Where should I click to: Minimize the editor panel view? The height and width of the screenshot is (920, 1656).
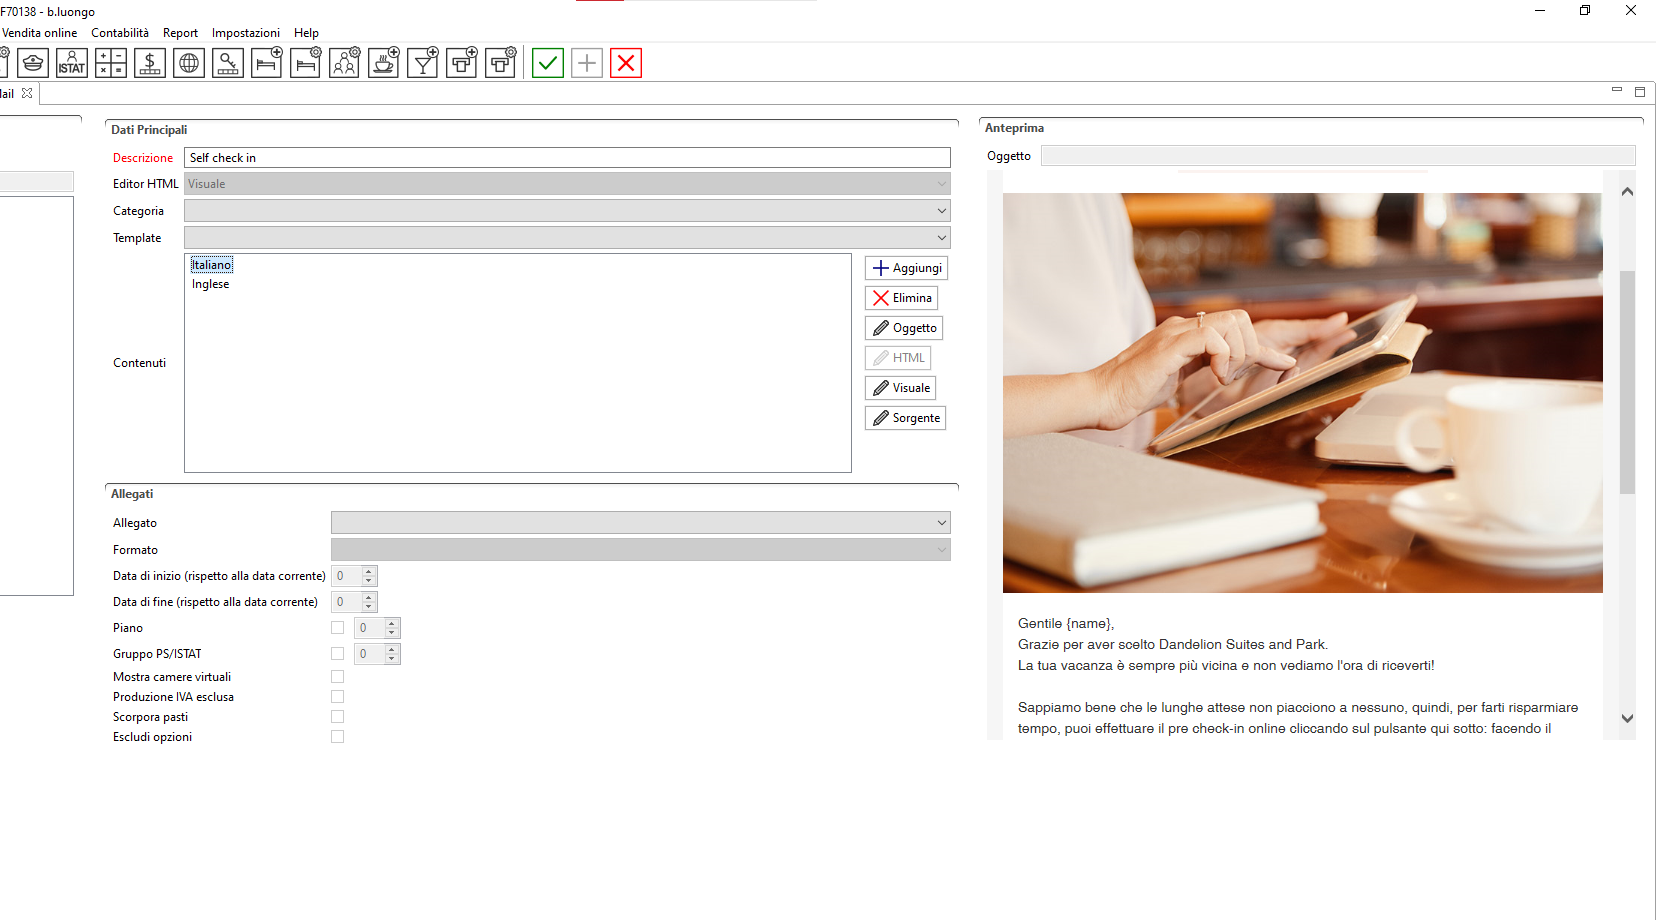[1617, 90]
